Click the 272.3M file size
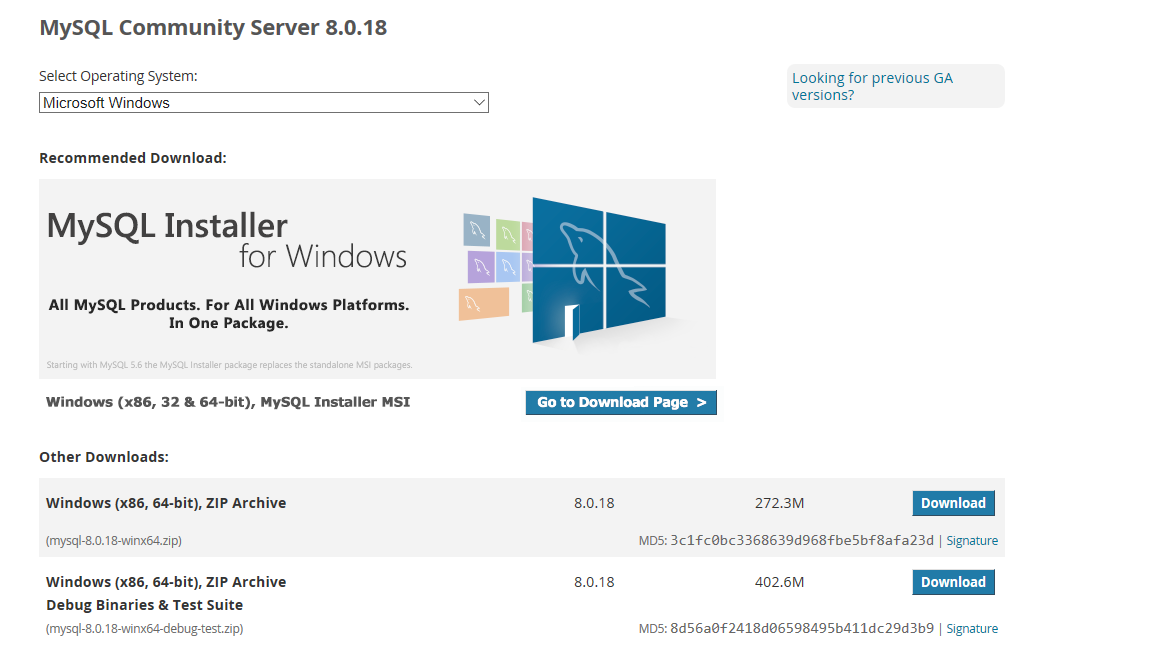The image size is (1172, 659). pos(780,503)
